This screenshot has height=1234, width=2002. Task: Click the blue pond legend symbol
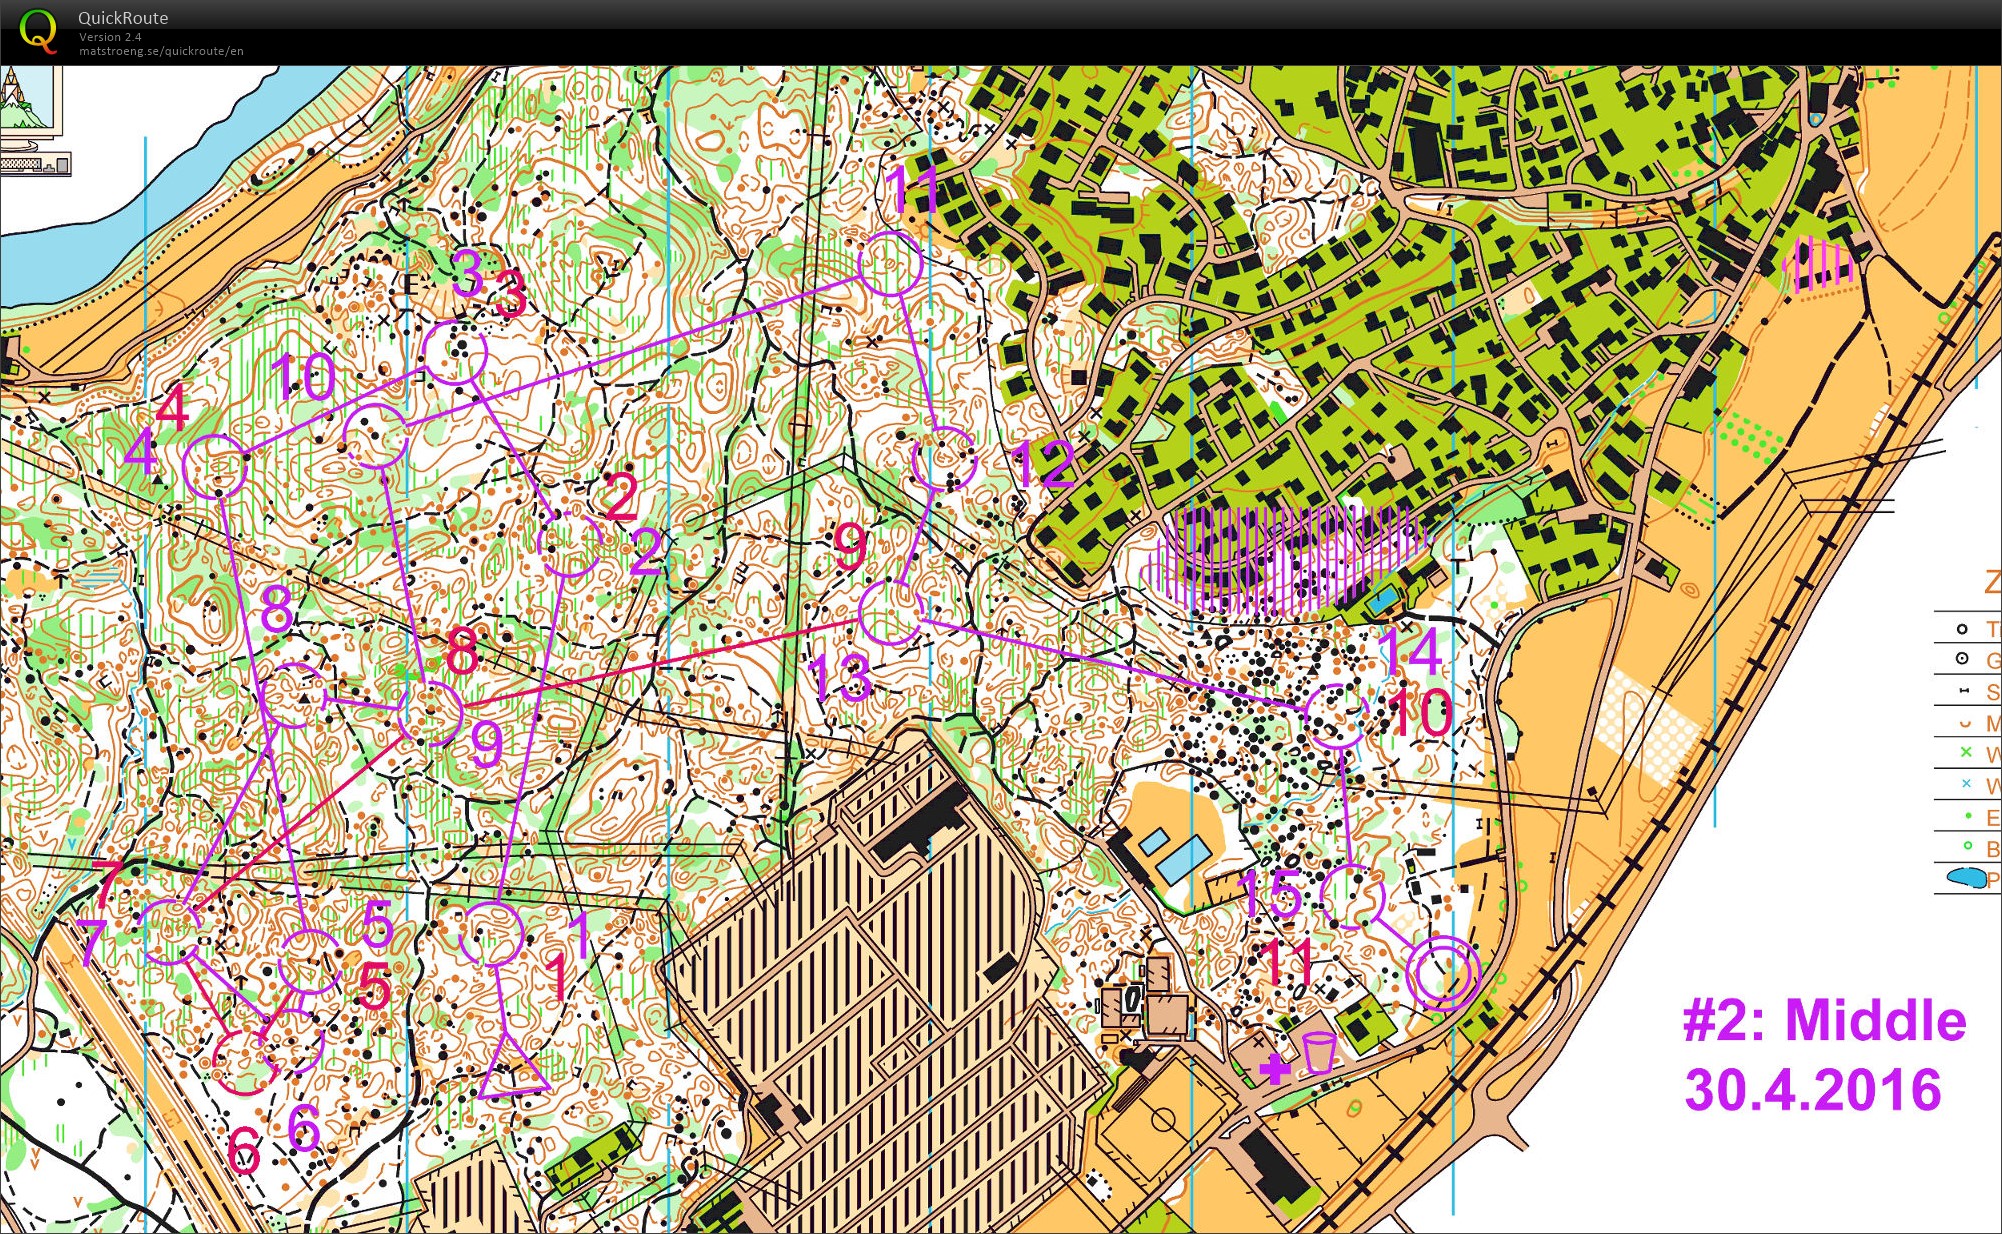click(x=1965, y=878)
